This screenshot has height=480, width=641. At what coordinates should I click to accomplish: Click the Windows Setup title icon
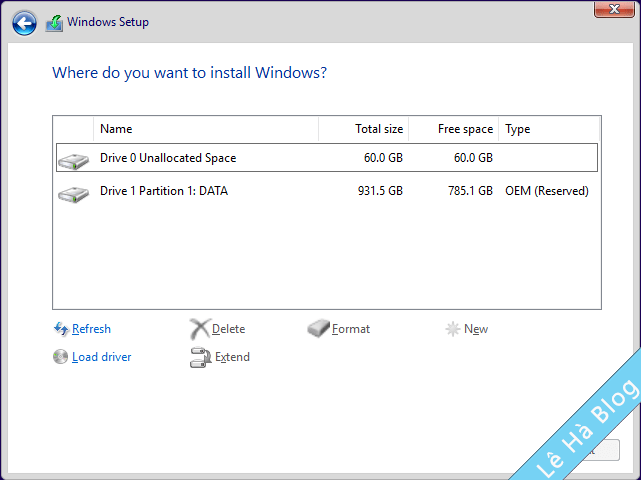[54, 23]
